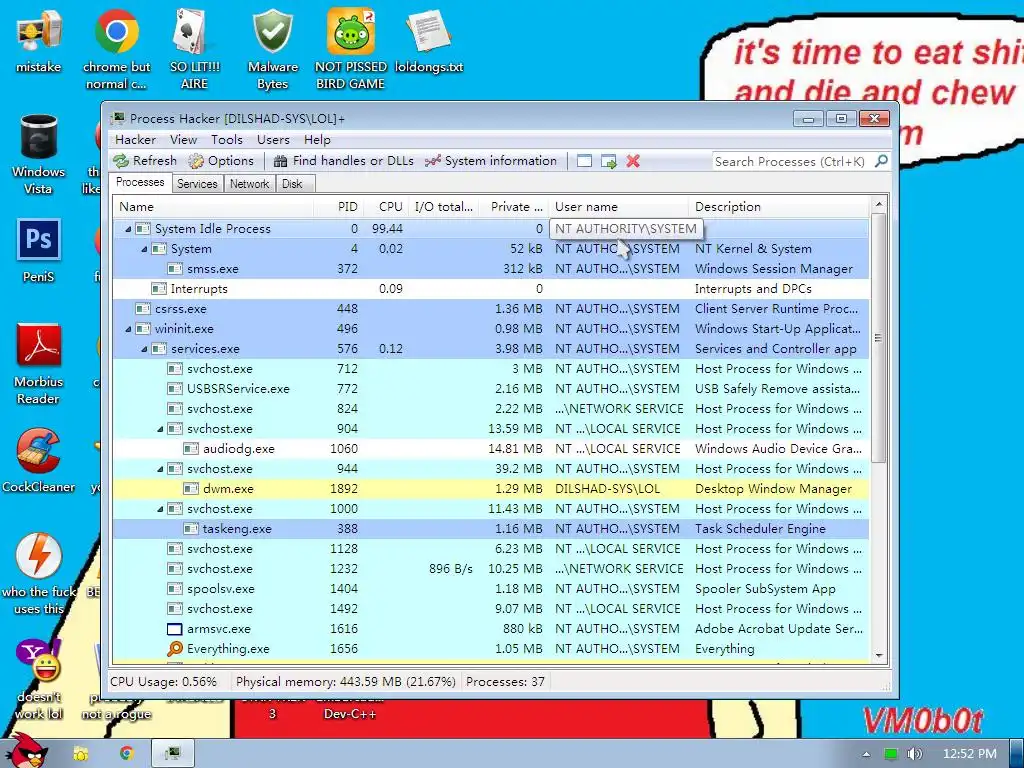Image resolution: width=1024 pixels, height=768 pixels.
Task: Click the Angry Bird start button
Action: pos(25,750)
